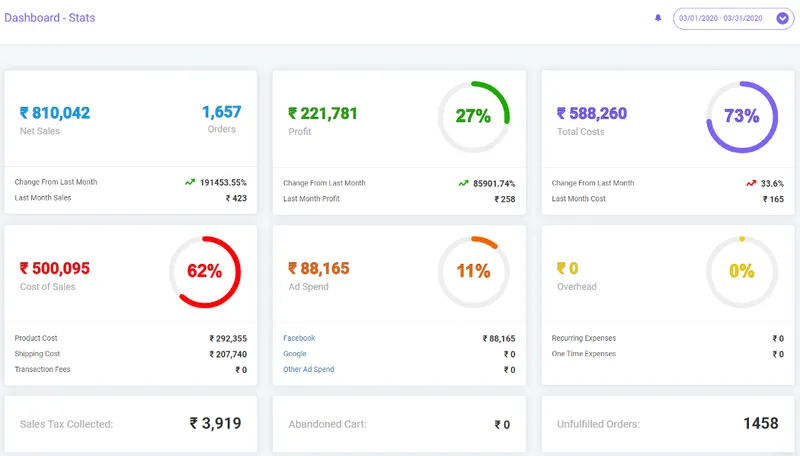Click the green Net Sales trend arrow

190,183
